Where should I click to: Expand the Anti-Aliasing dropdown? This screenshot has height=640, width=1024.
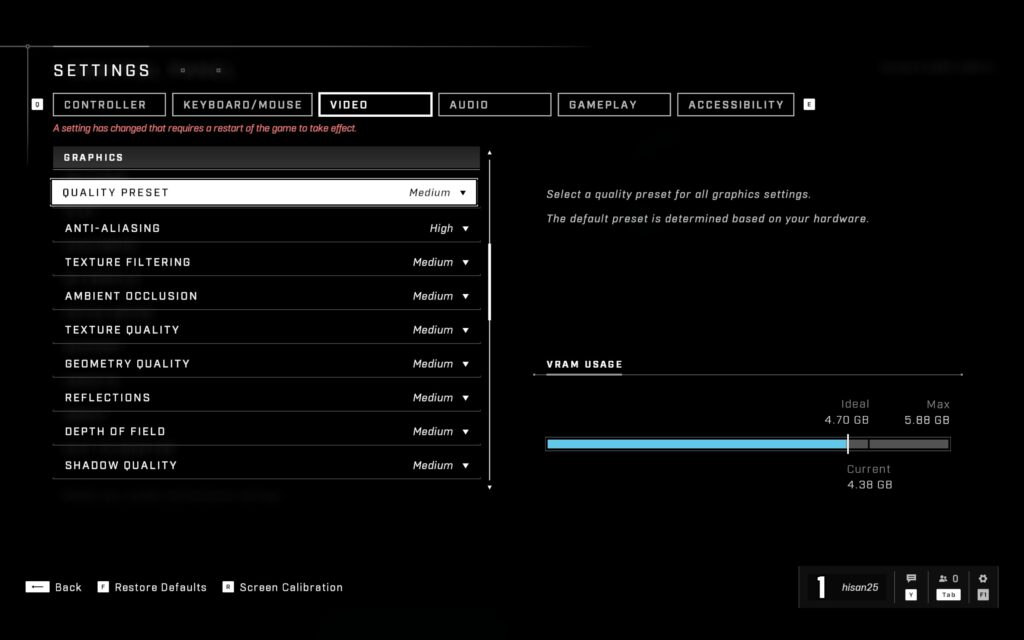click(266, 228)
